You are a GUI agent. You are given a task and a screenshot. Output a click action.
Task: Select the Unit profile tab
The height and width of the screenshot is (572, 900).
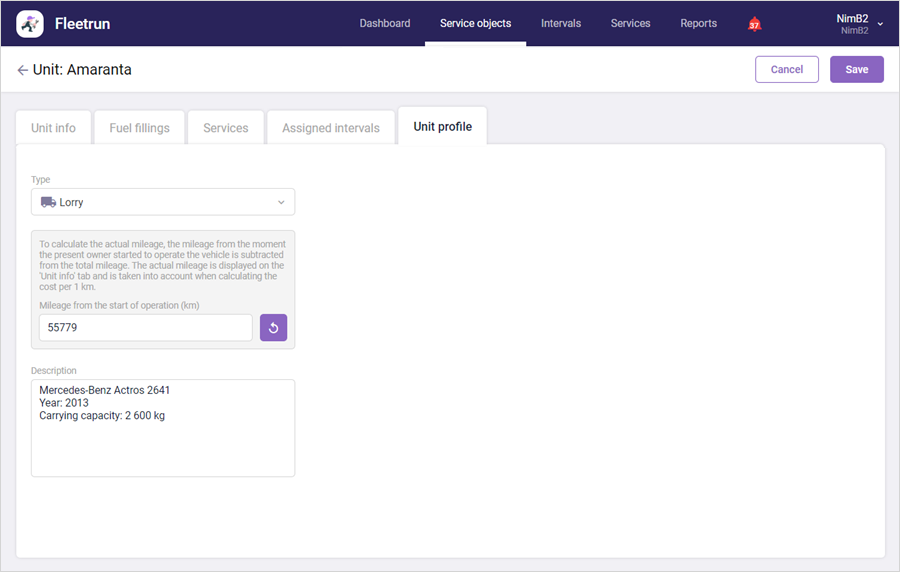click(x=443, y=126)
